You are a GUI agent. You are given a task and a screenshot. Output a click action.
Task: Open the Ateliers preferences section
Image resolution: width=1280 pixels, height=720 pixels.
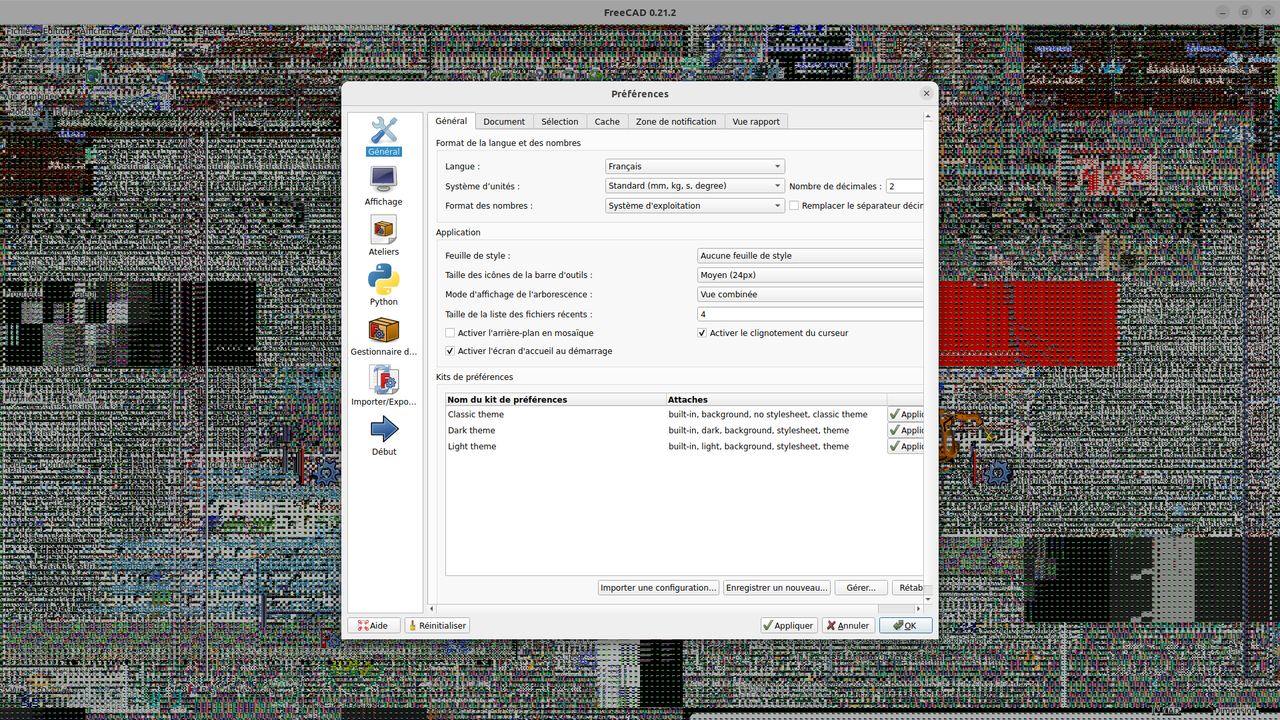pyautogui.click(x=384, y=237)
